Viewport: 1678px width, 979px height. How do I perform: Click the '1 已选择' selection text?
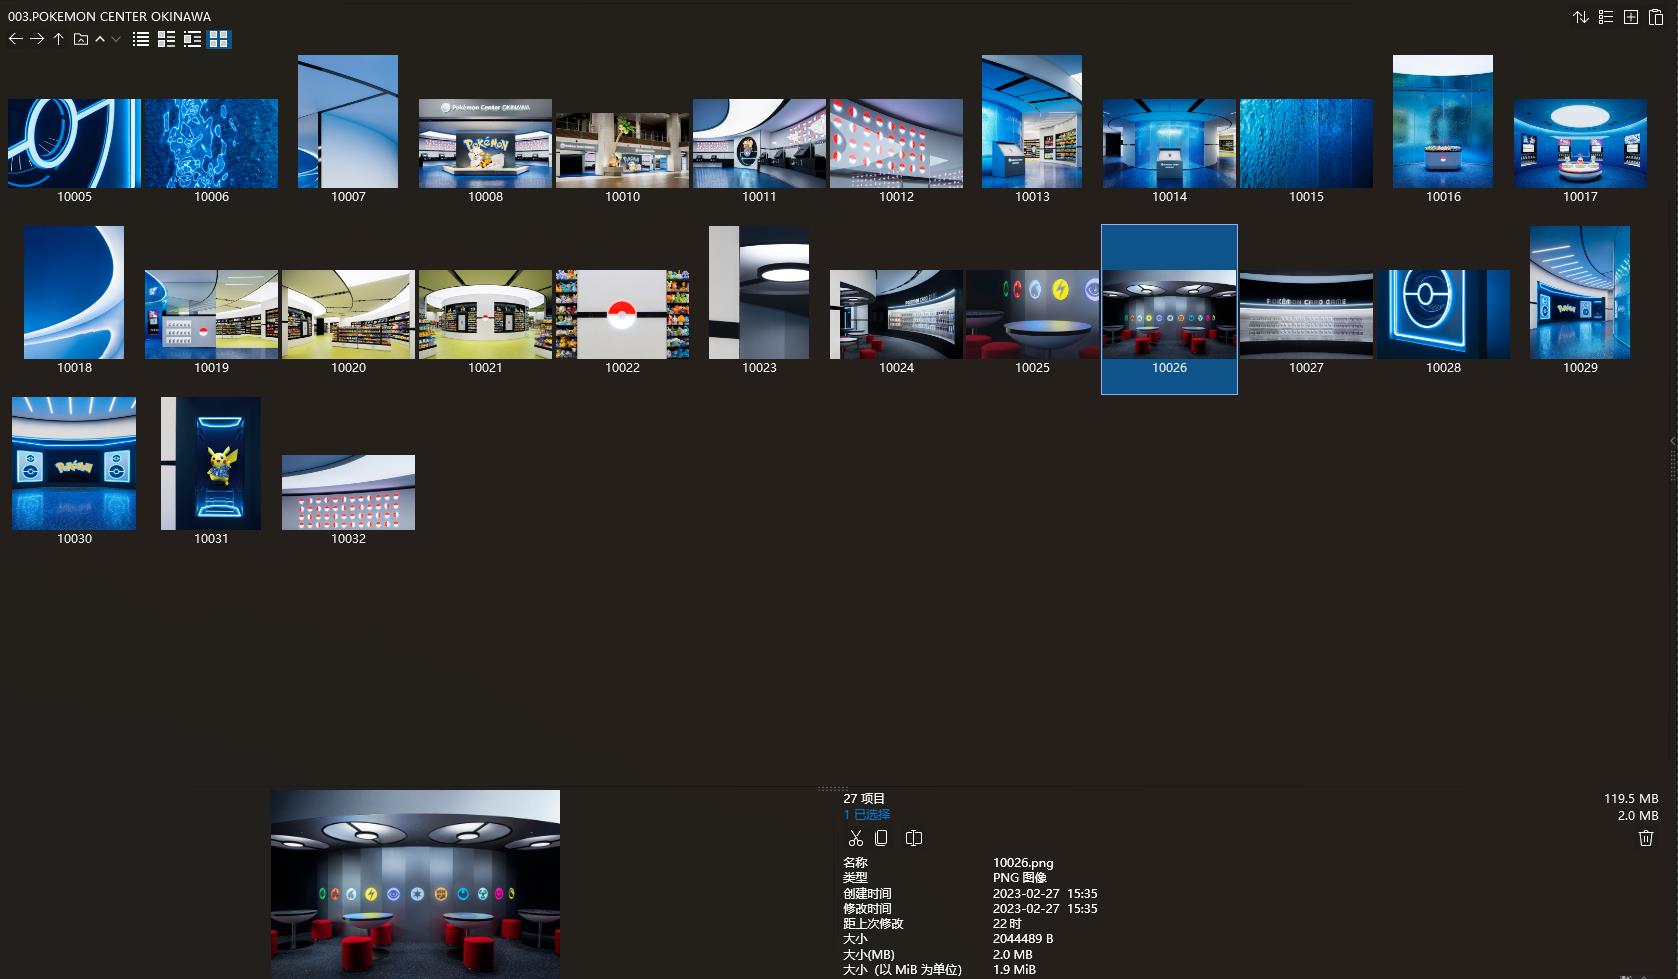pos(866,814)
